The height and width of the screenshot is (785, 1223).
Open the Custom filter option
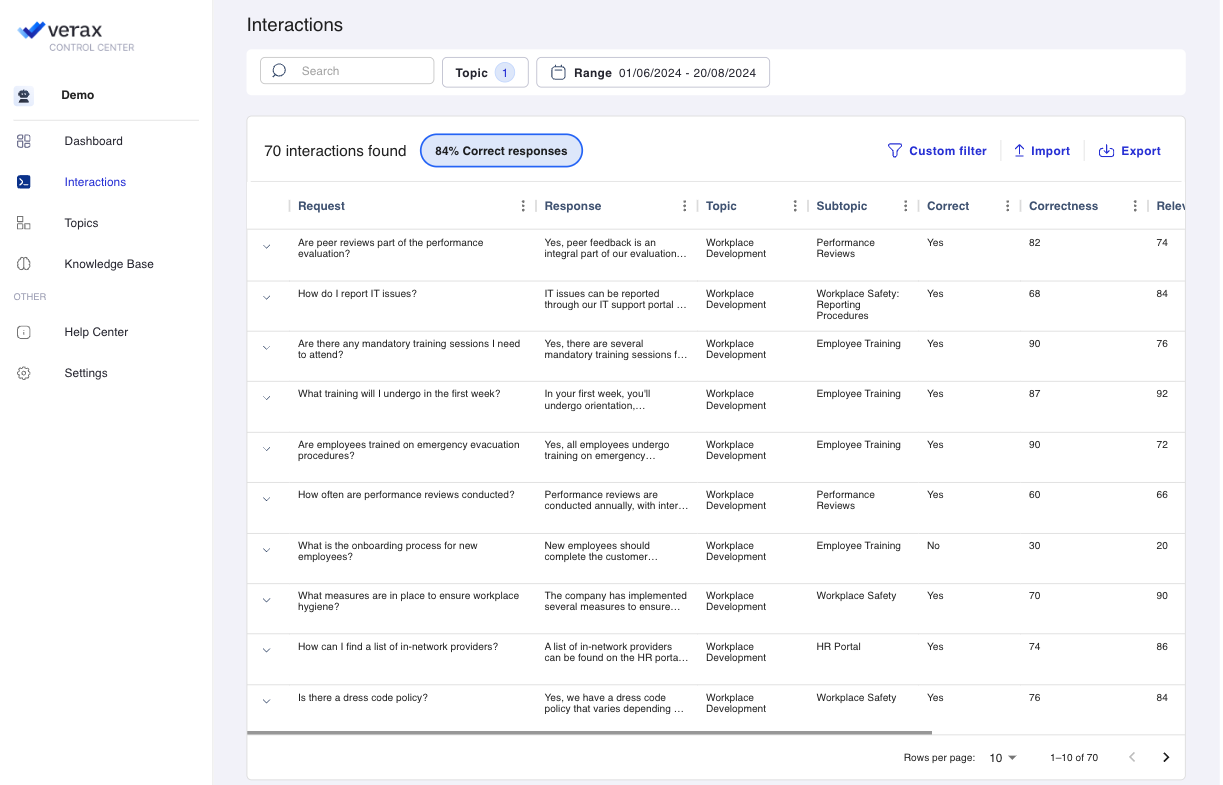click(x=937, y=151)
